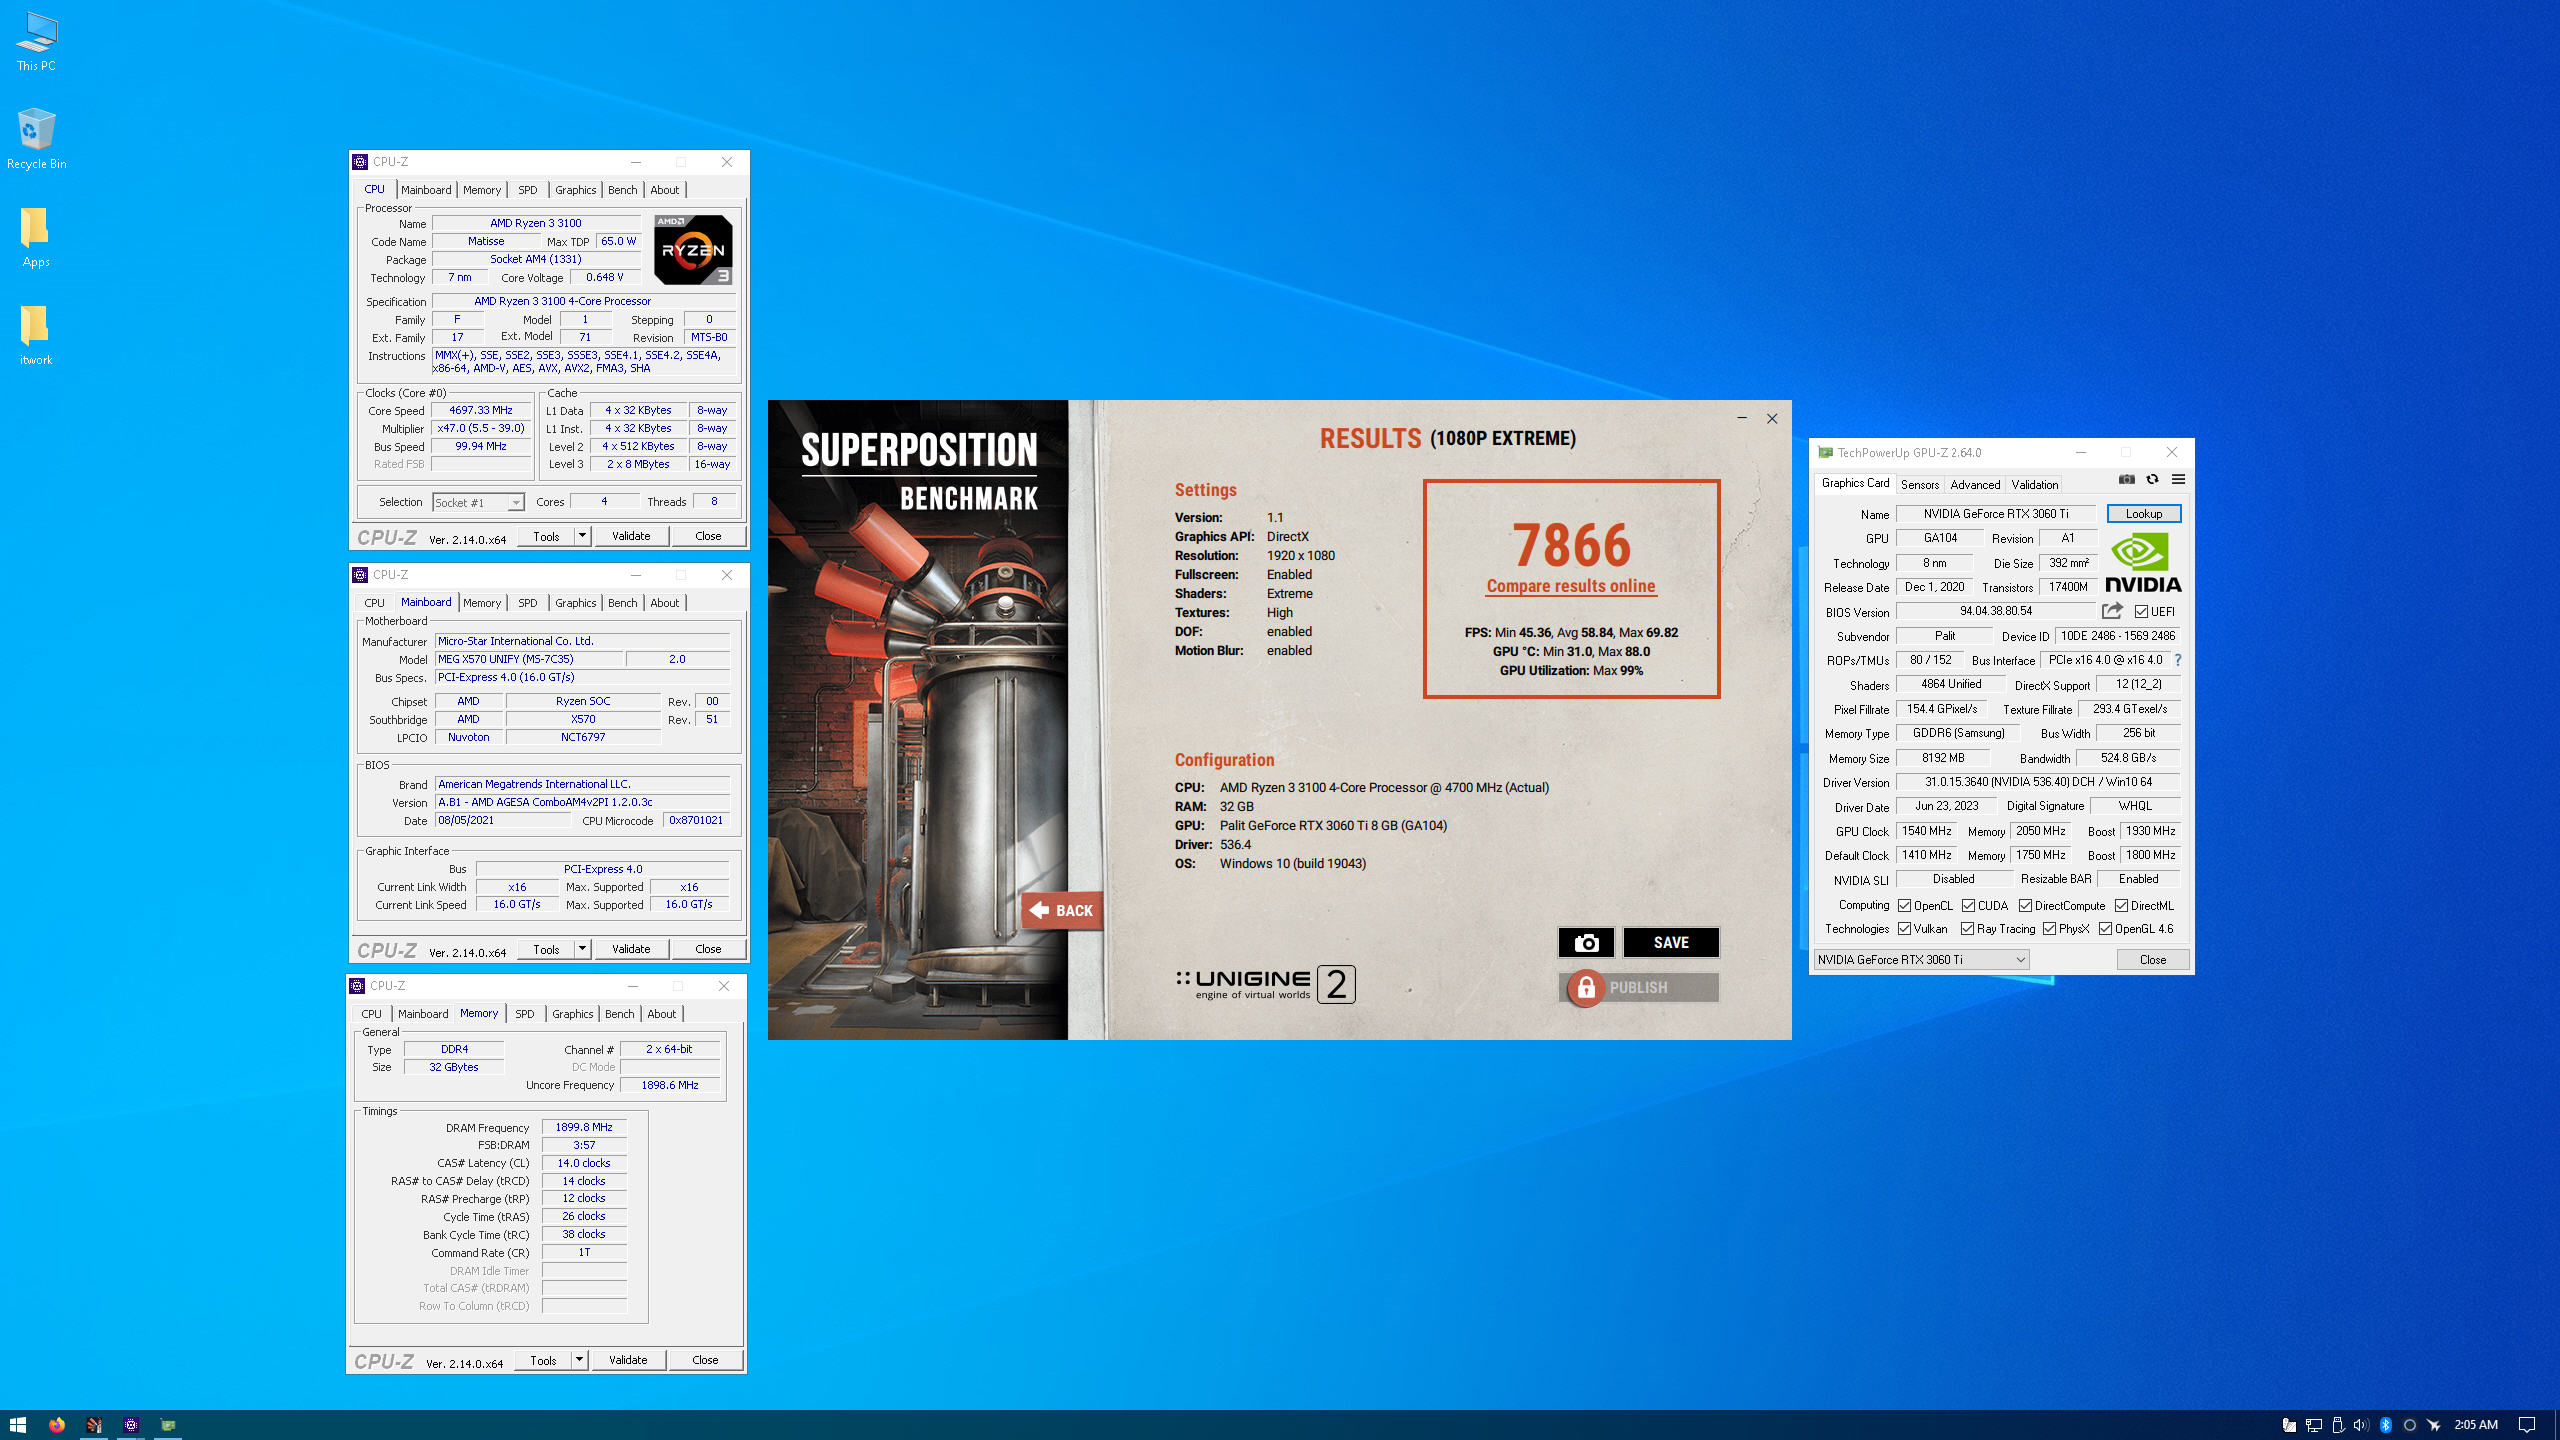Click the taskbar clock showing 2:05 AM
The image size is (2560, 1440).
(2476, 1425)
